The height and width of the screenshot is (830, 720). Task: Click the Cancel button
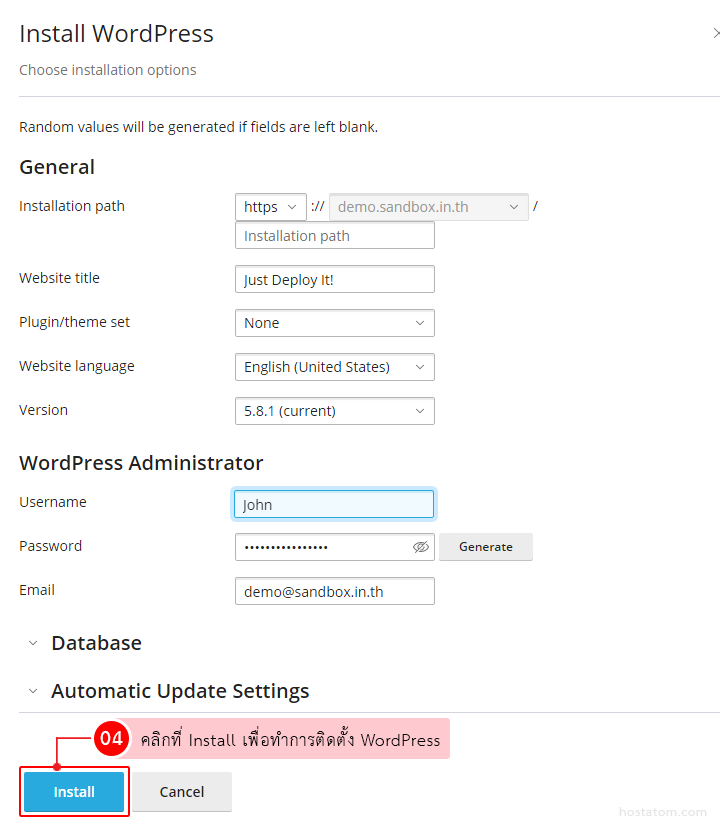[182, 792]
